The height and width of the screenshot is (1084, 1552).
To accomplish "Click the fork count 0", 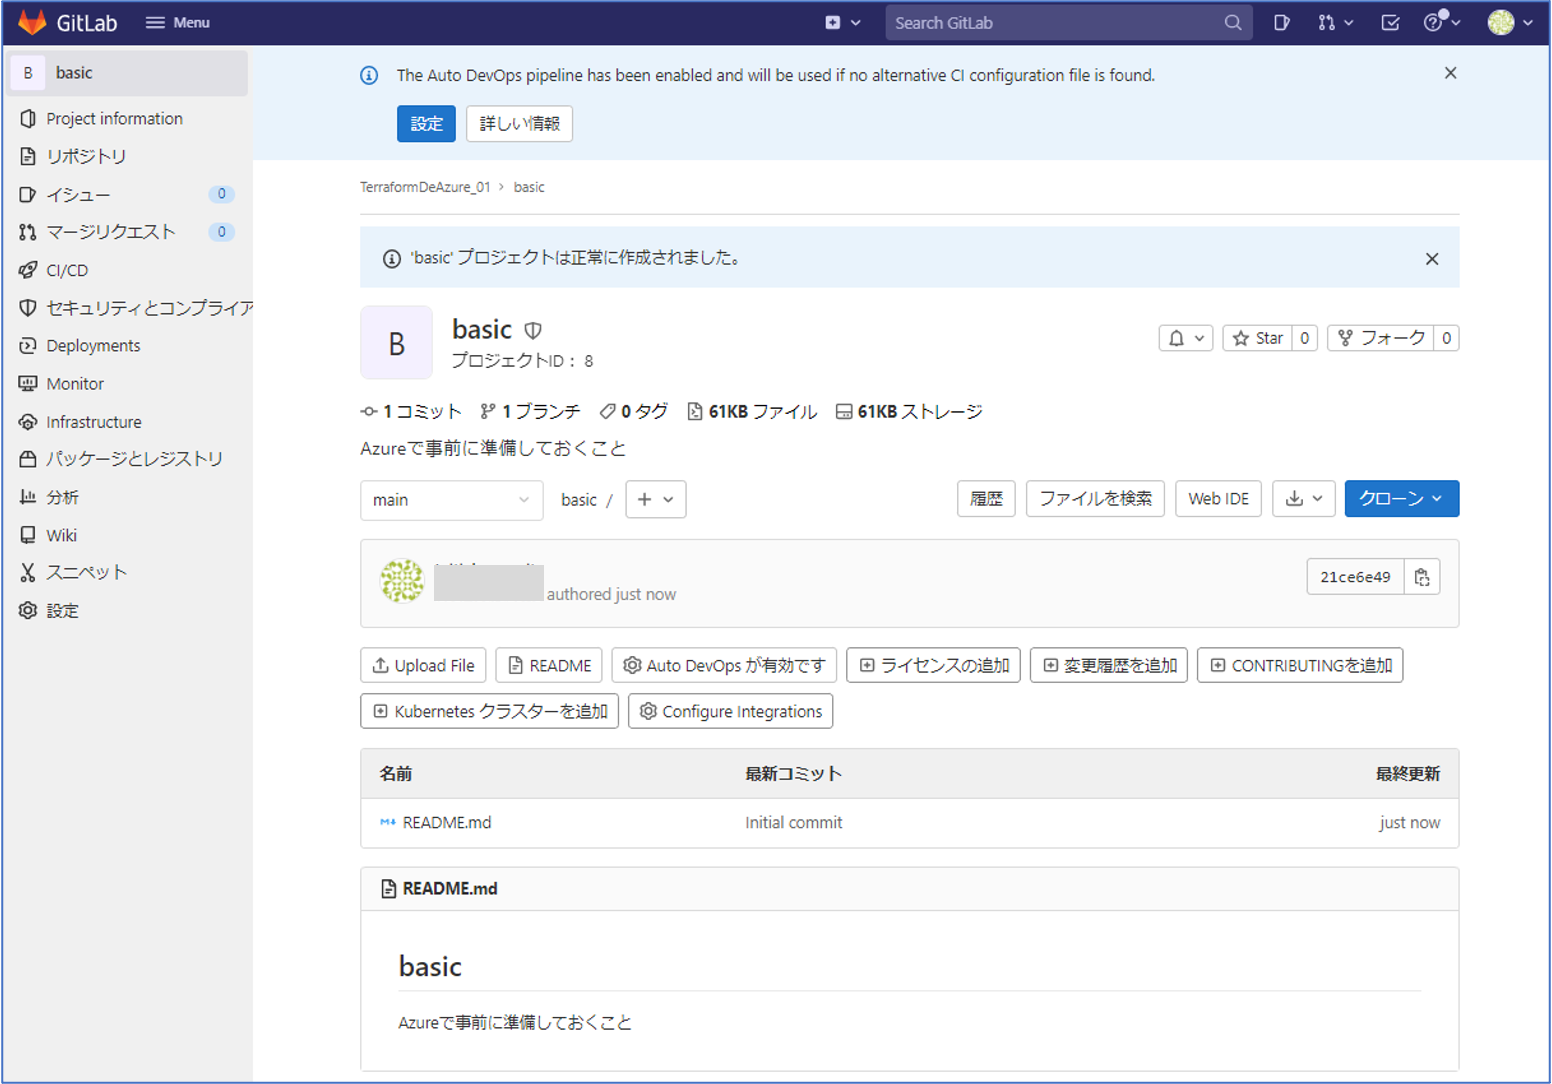I will (x=1446, y=338).
